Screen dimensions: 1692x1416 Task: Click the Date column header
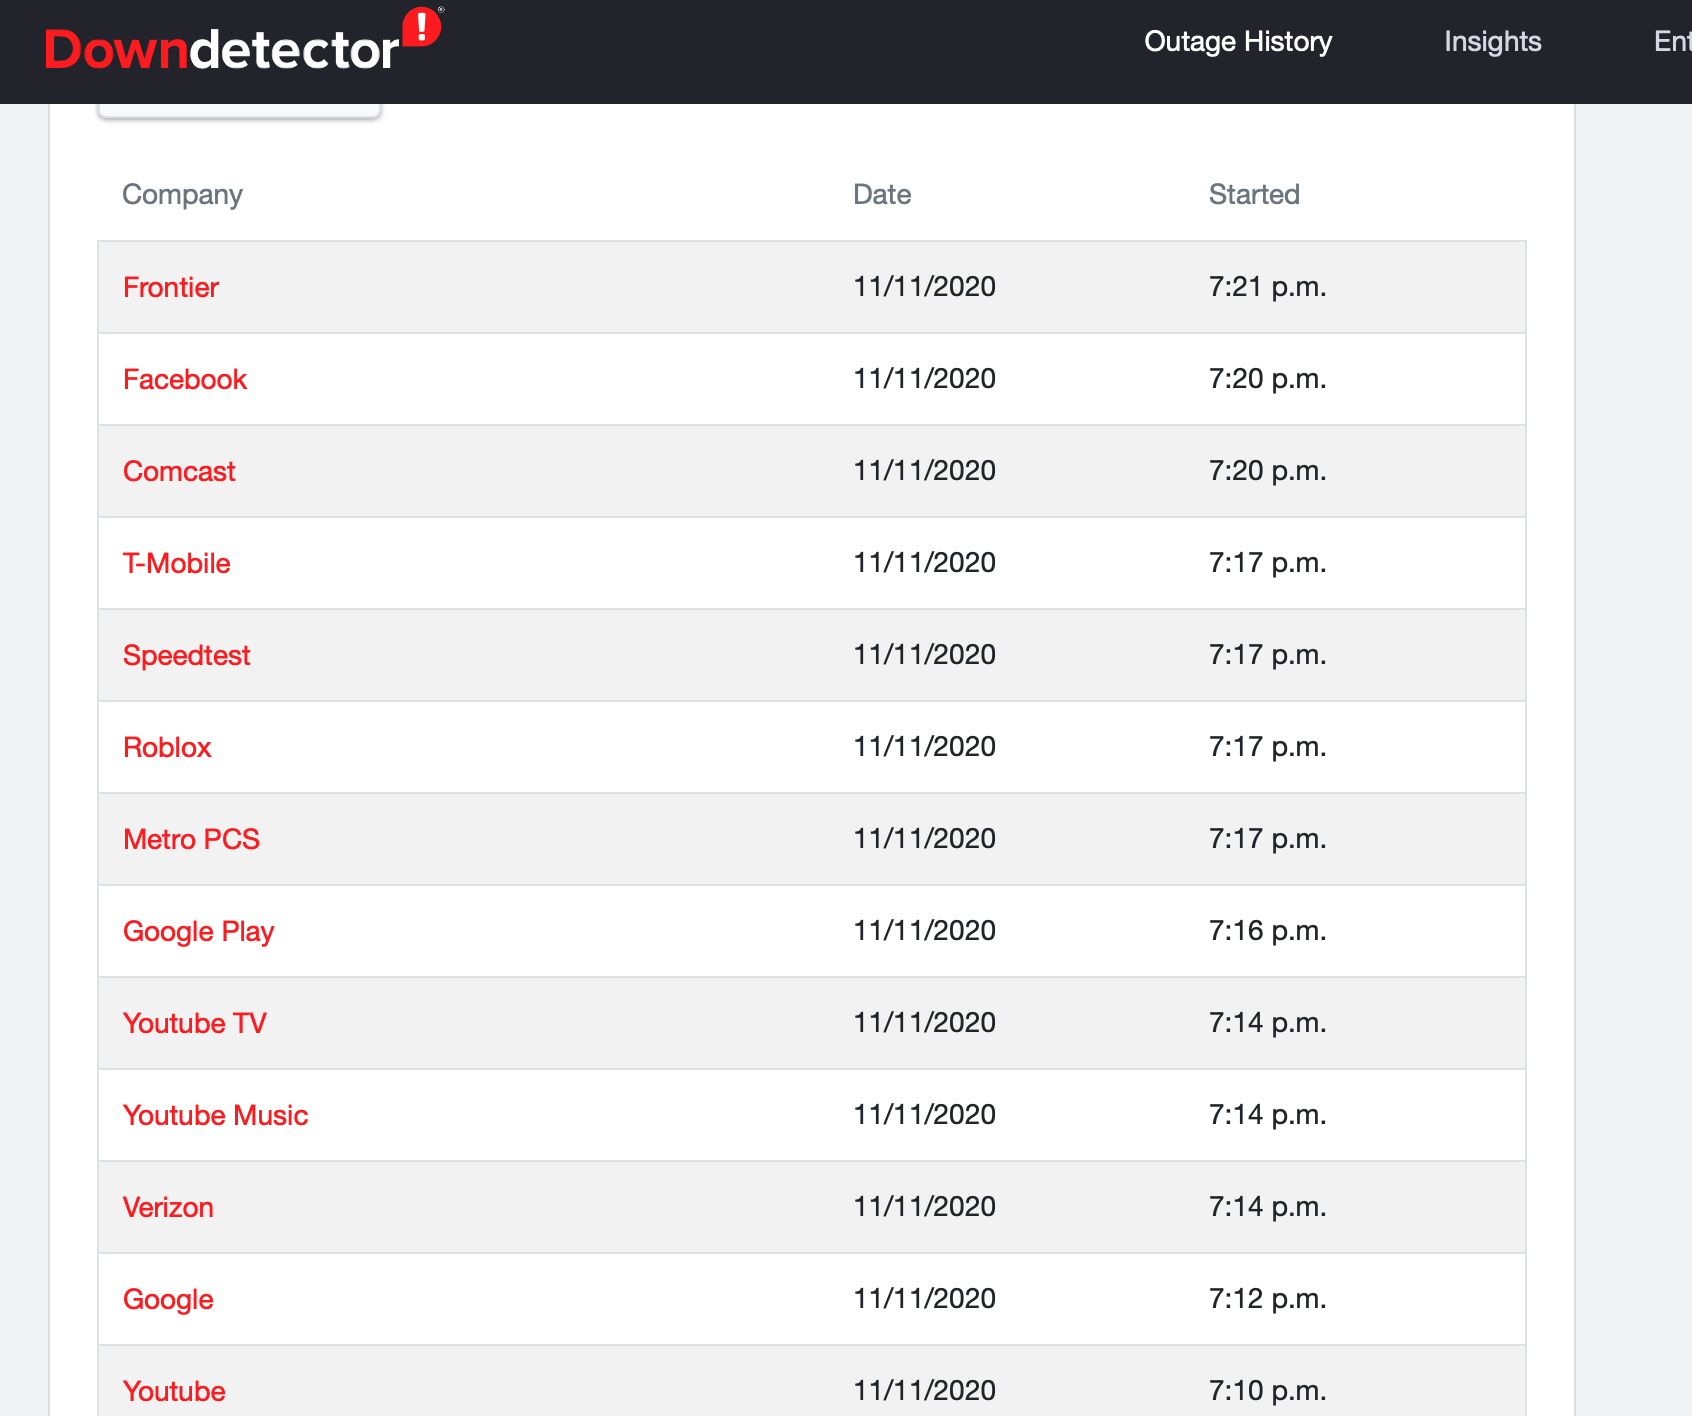click(x=882, y=194)
